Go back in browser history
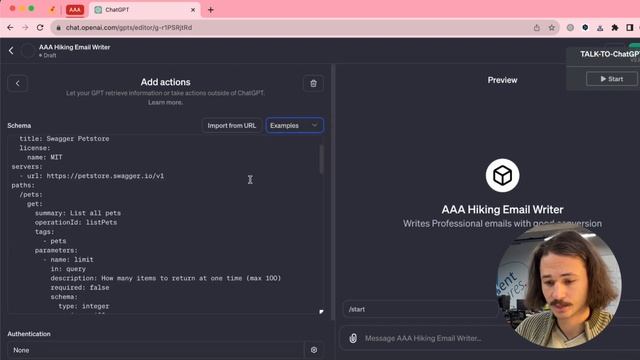This screenshot has width=640, height=360. (x=10, y=27)
